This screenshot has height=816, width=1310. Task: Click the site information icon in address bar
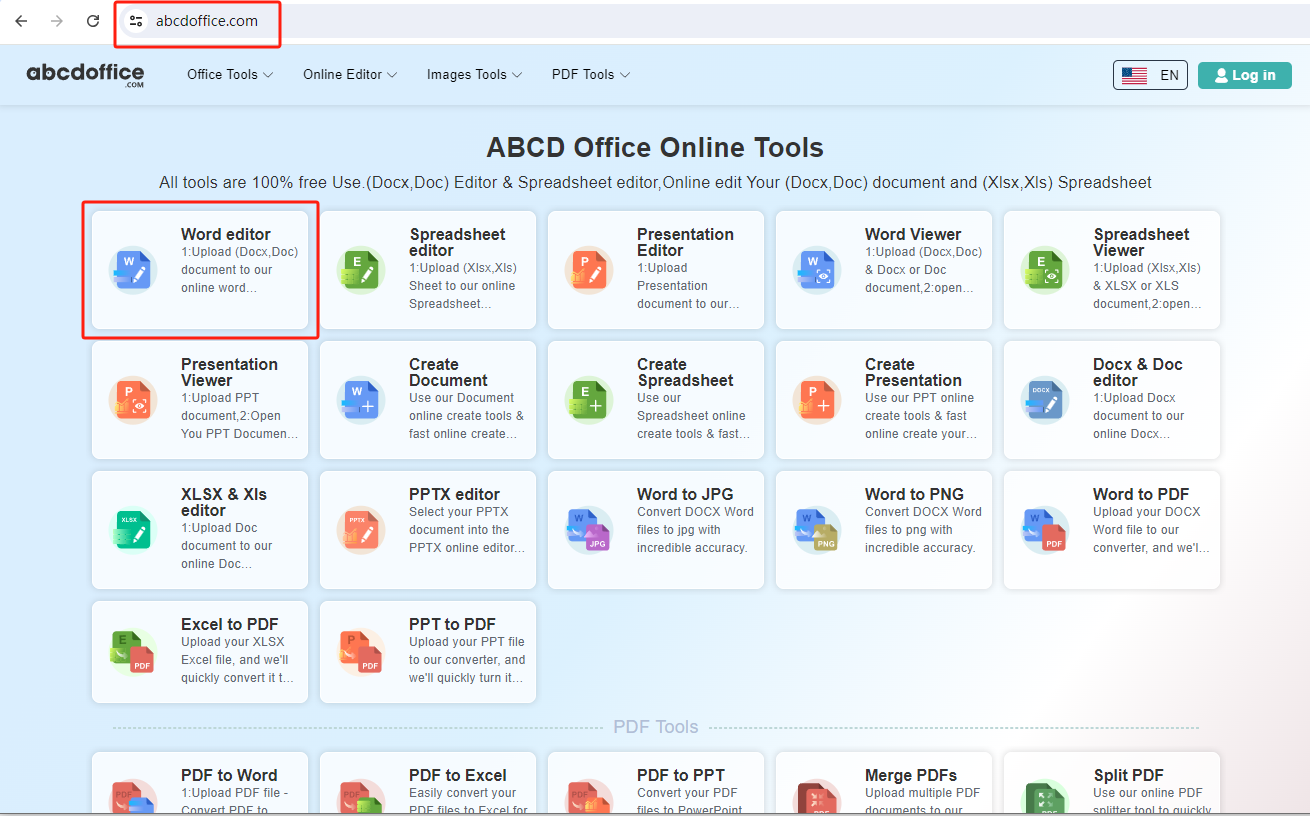pos(136,21)
